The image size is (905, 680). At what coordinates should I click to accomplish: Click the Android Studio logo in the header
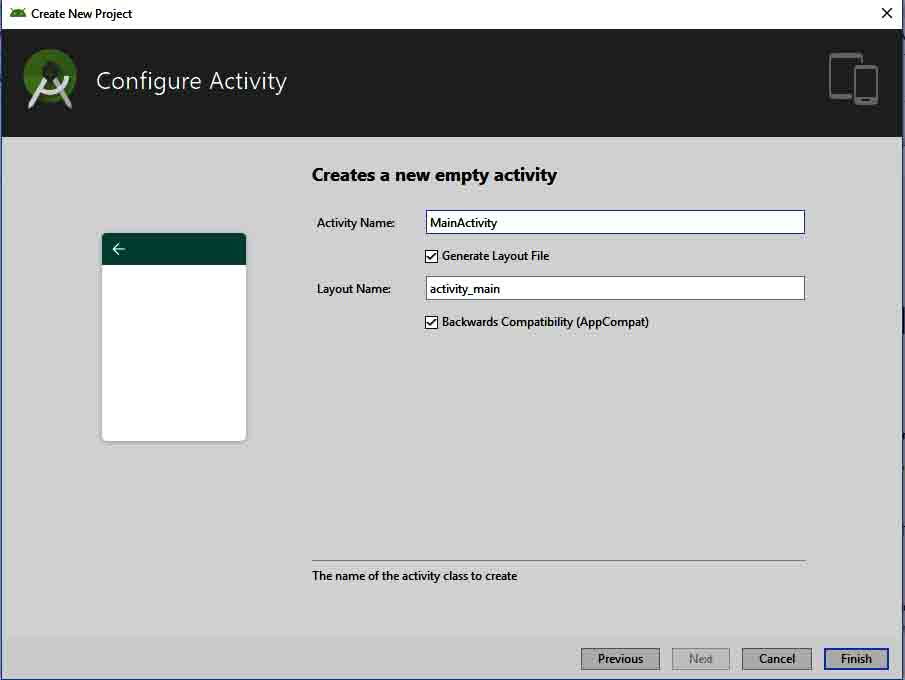50,80
